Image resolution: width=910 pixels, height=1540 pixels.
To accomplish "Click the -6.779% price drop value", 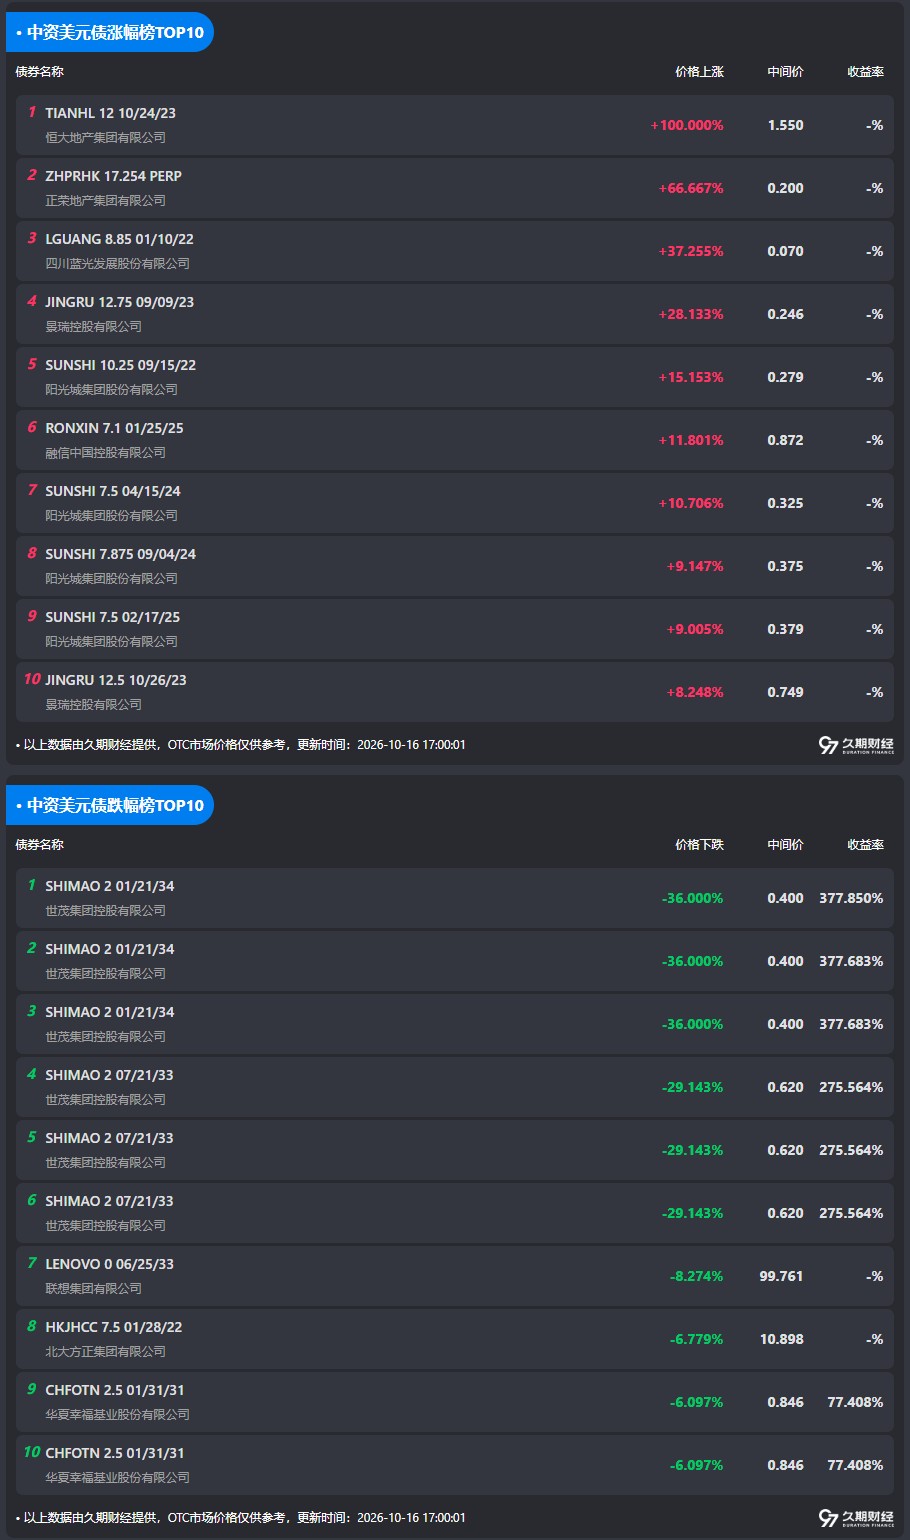I will 696,1339.
